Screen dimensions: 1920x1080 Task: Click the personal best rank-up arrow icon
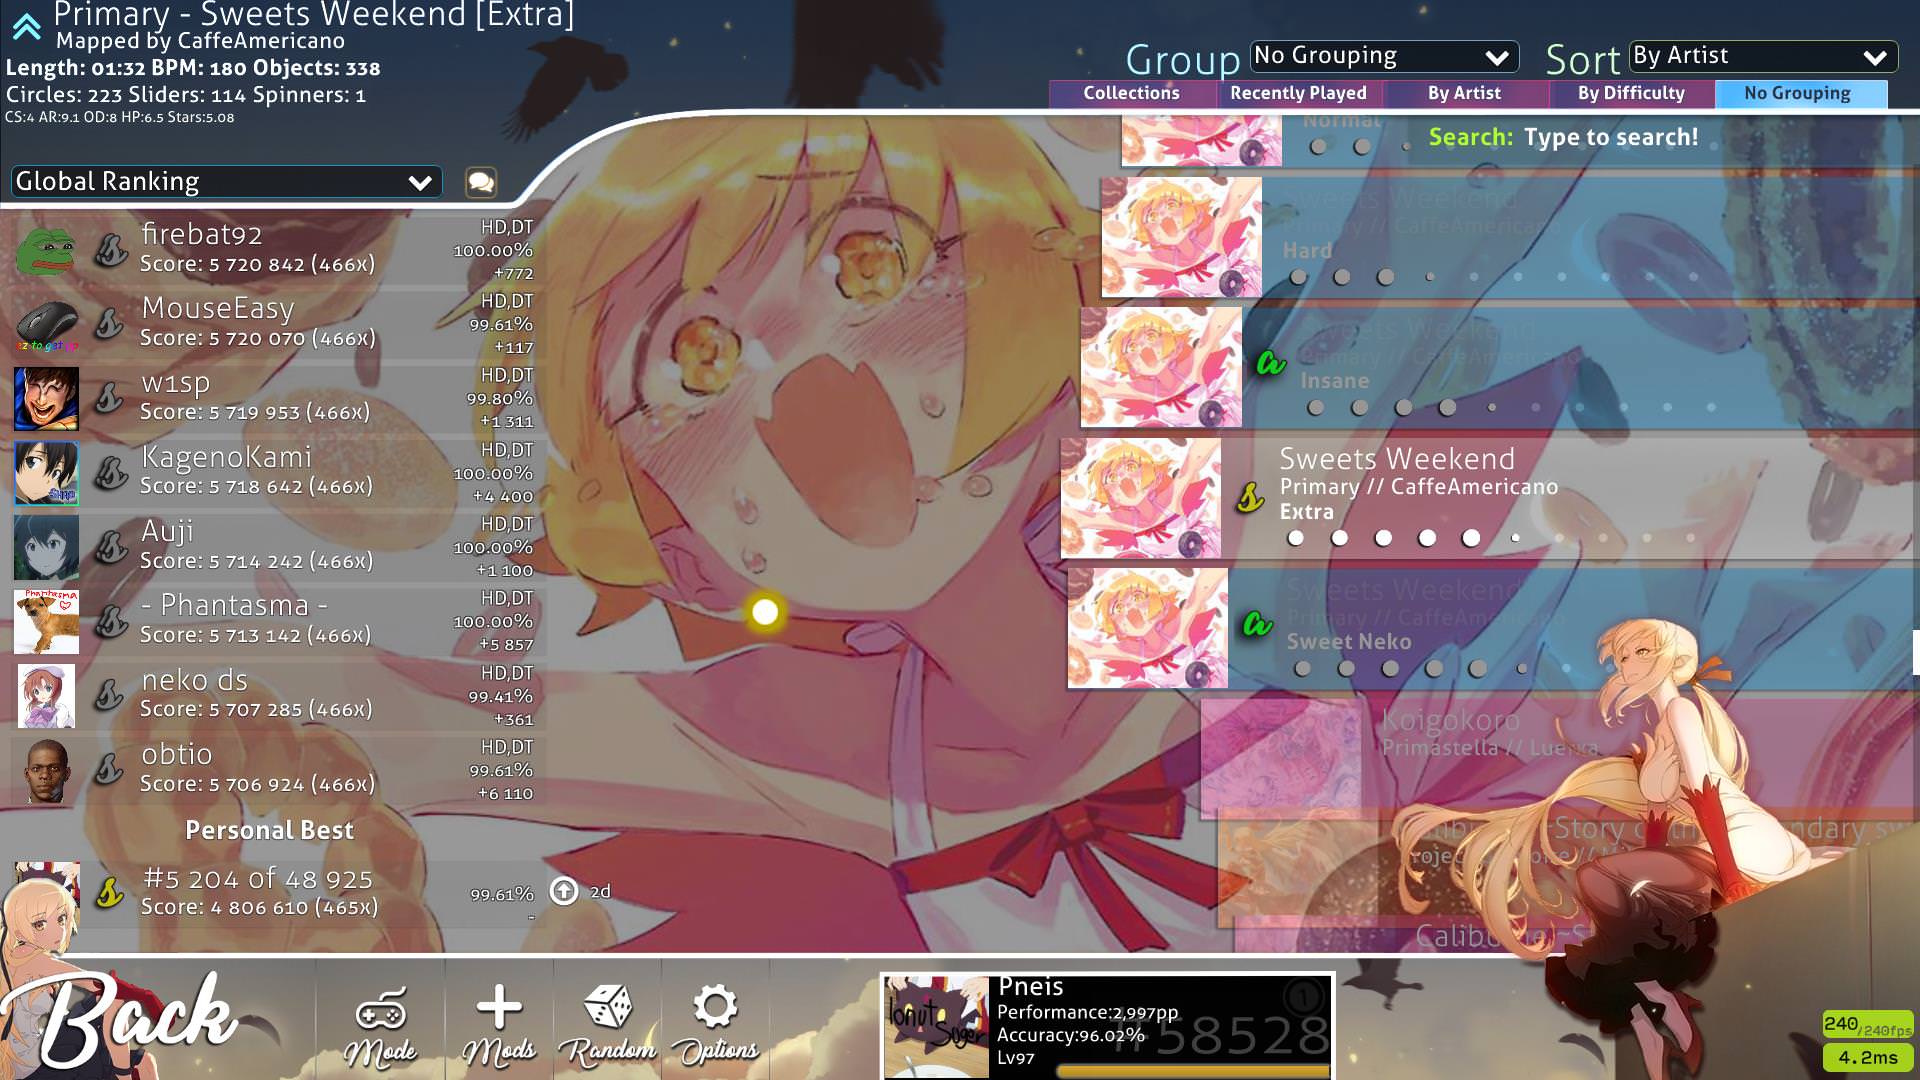point(564,891)
